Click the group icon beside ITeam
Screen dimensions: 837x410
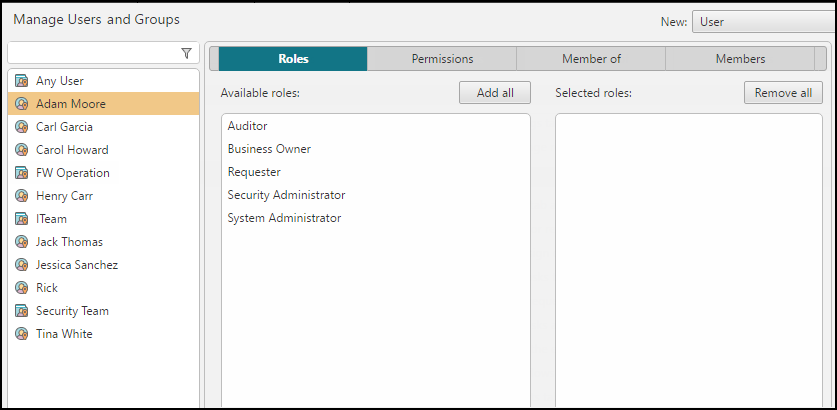[22, 219]
